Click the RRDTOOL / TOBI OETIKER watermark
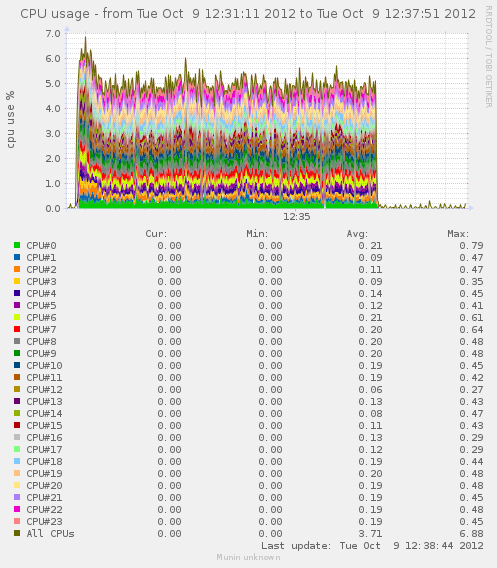This screenshot has height=568, width=497. (488, 57)
